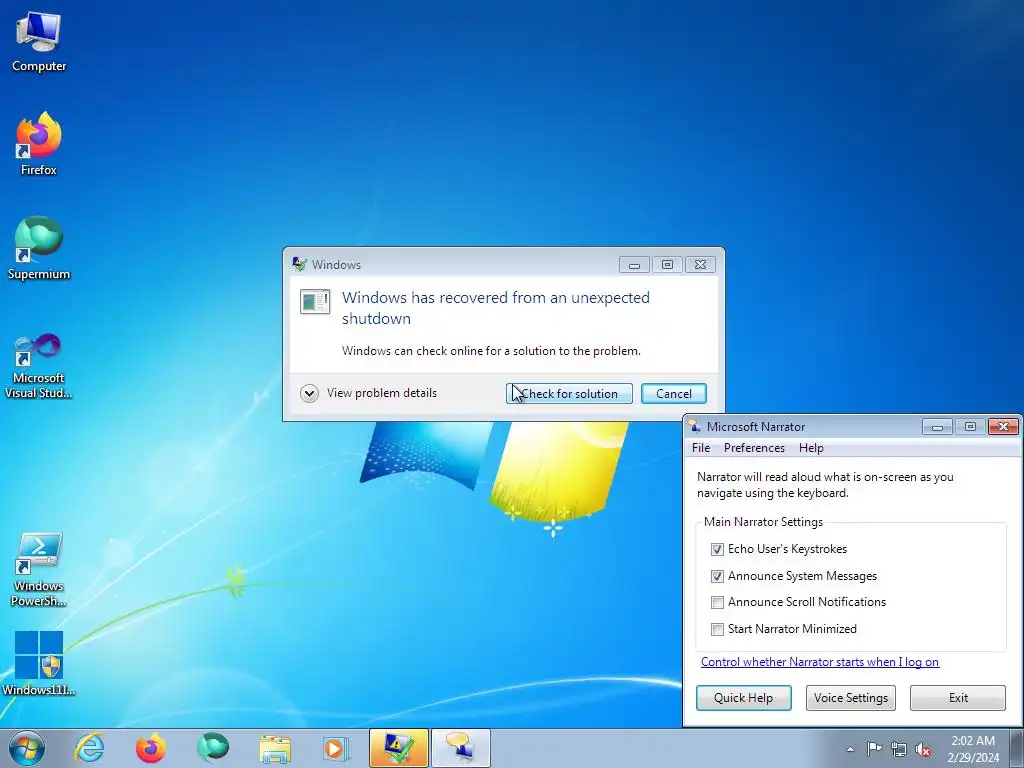Click the recovered shutdown report icon in dialog
The image size is (1024, 768).
(x=315, y=302)
